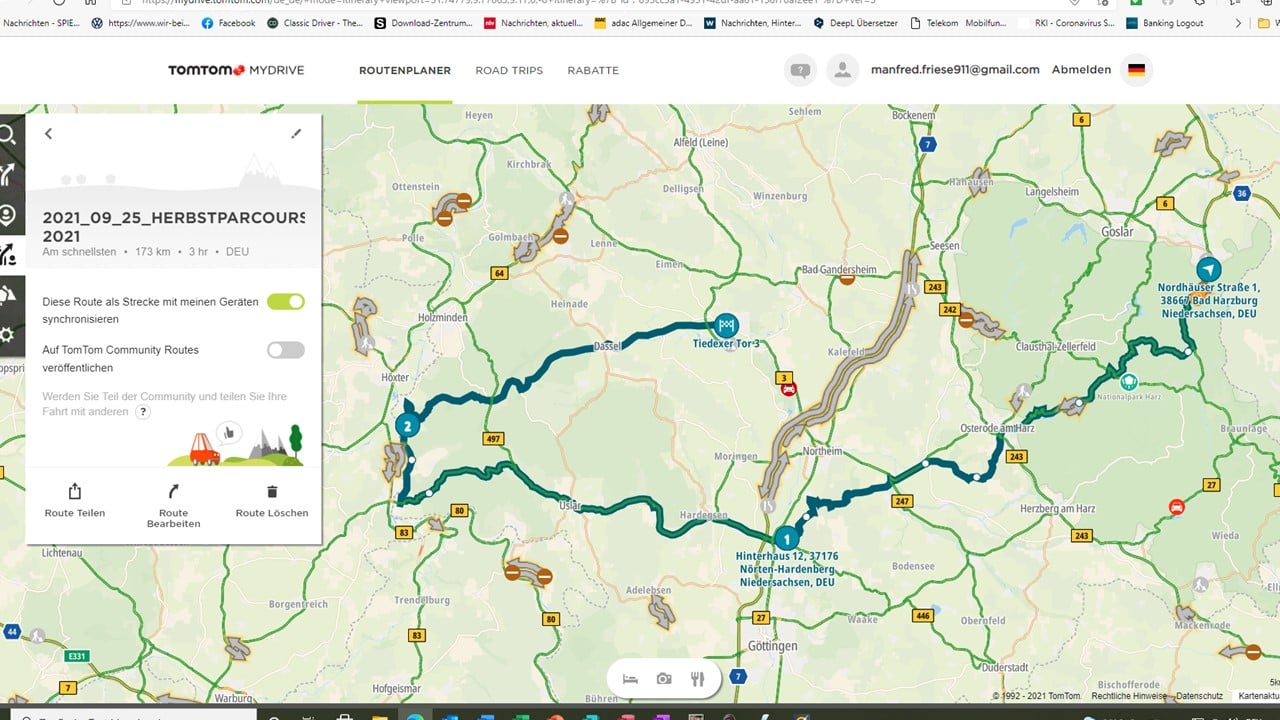
Task: Click the chat feedback icon in header
Action: coord(800,70)
